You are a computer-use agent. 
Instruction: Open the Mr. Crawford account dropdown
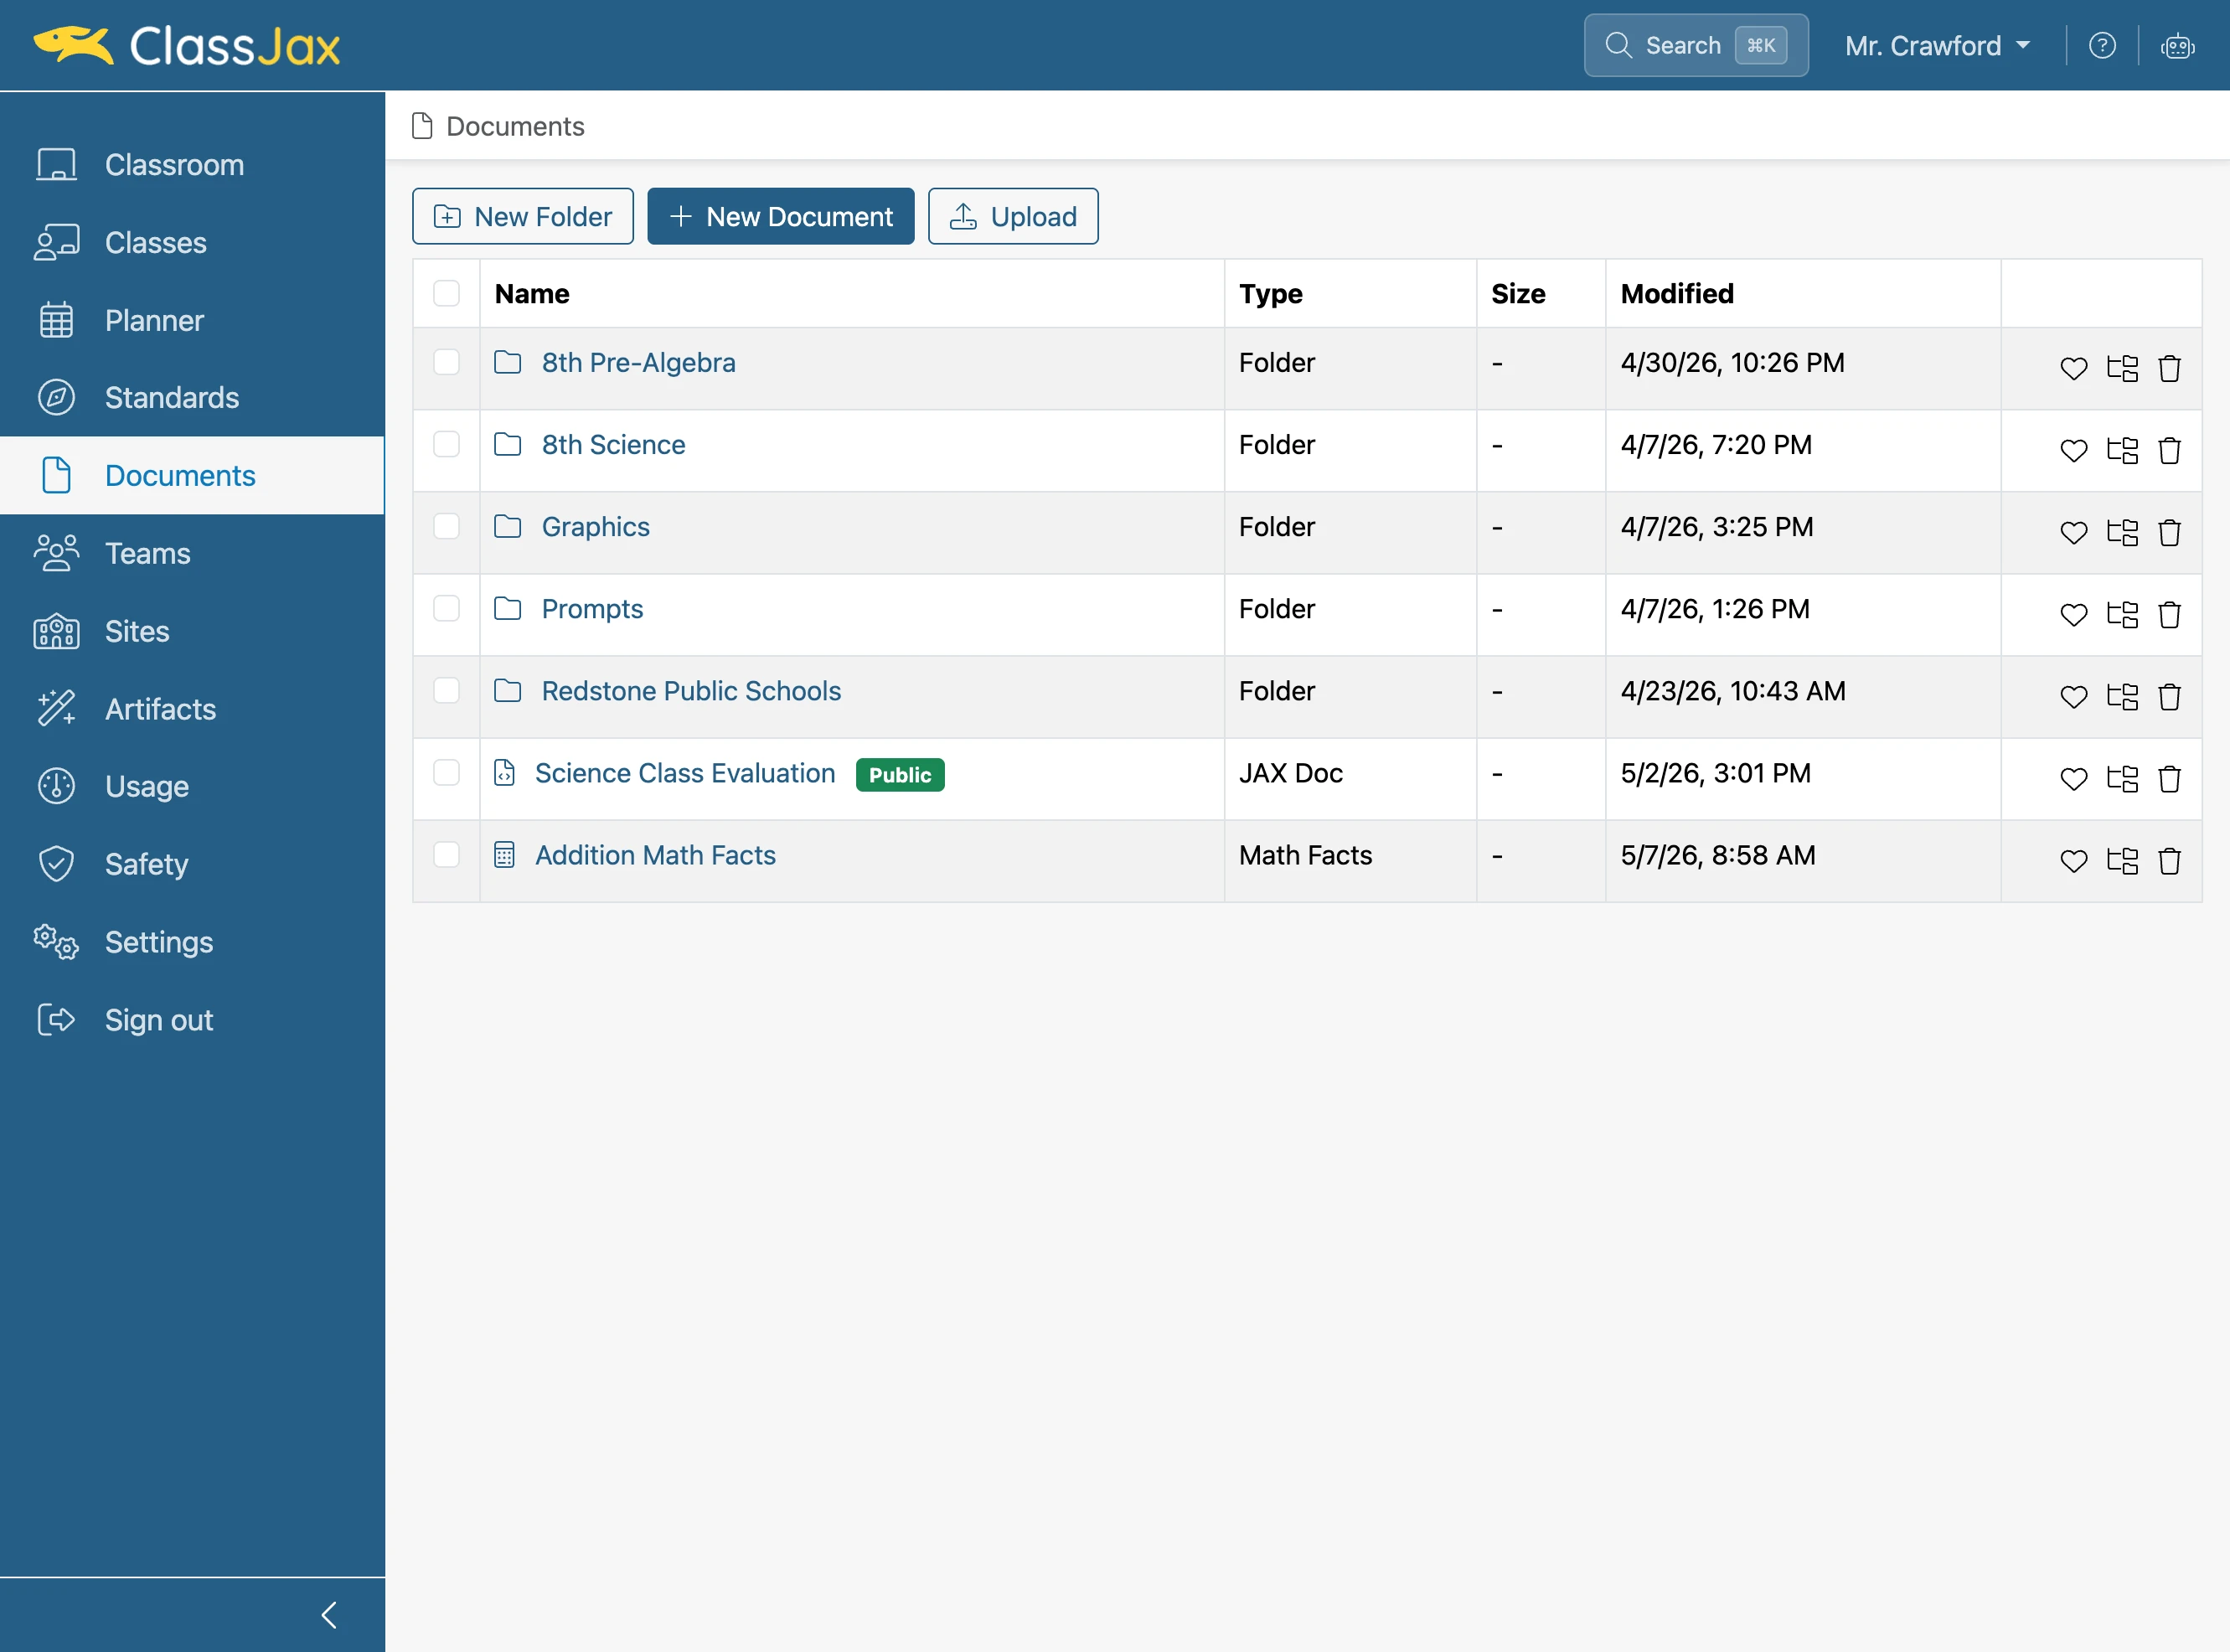click(1937, 46)
